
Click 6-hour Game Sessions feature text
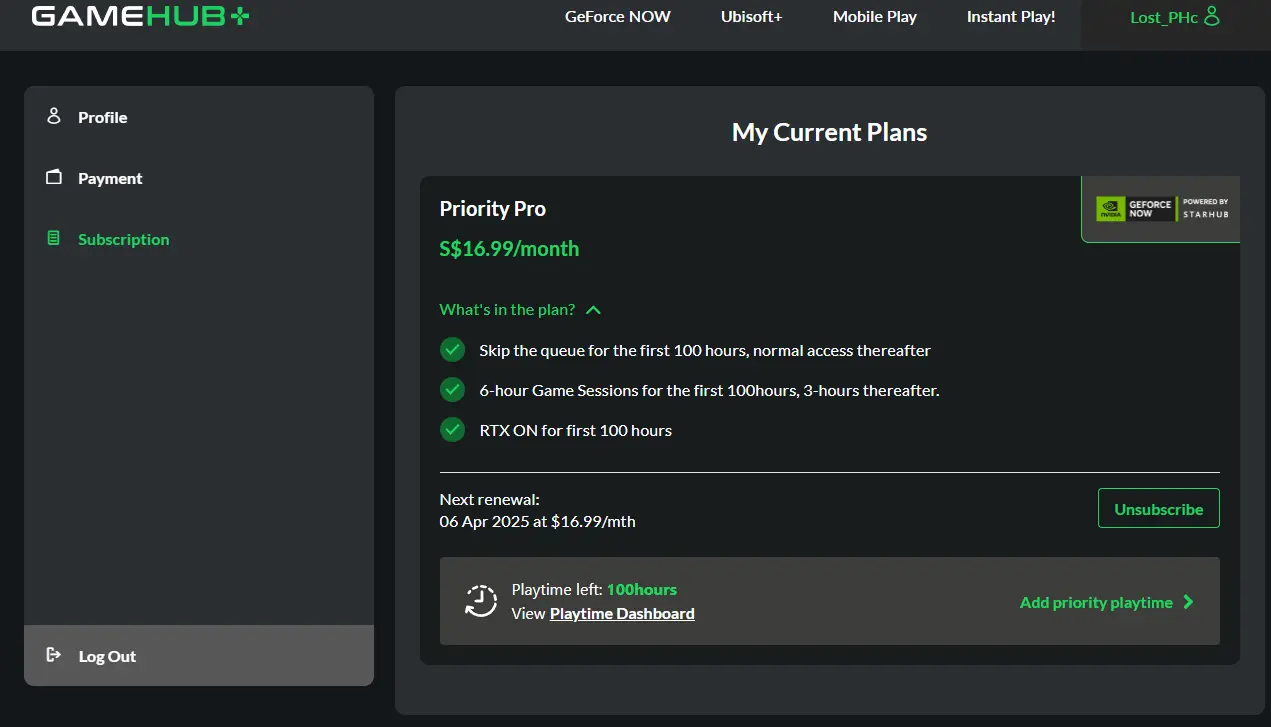[x=709, y=390]
